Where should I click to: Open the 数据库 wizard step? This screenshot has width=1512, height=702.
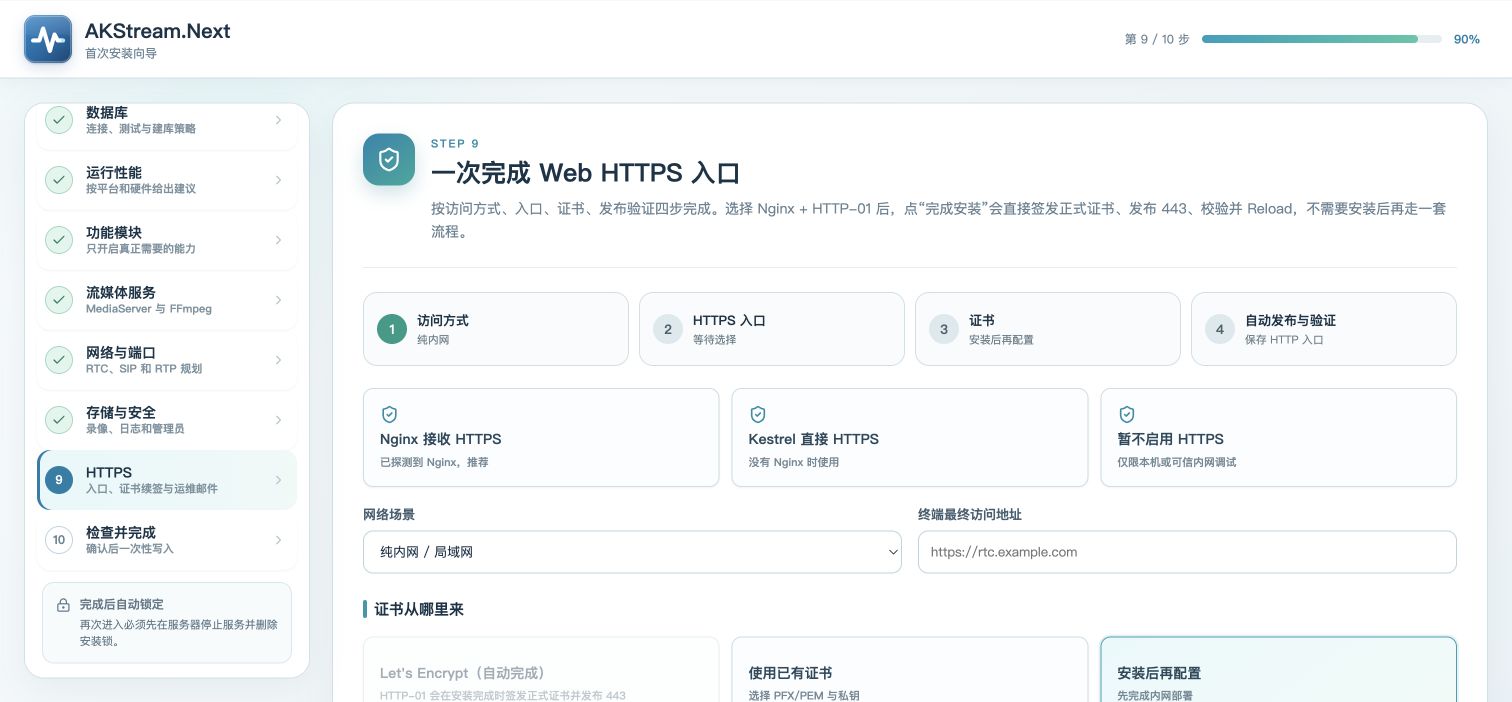pos(167,126)
